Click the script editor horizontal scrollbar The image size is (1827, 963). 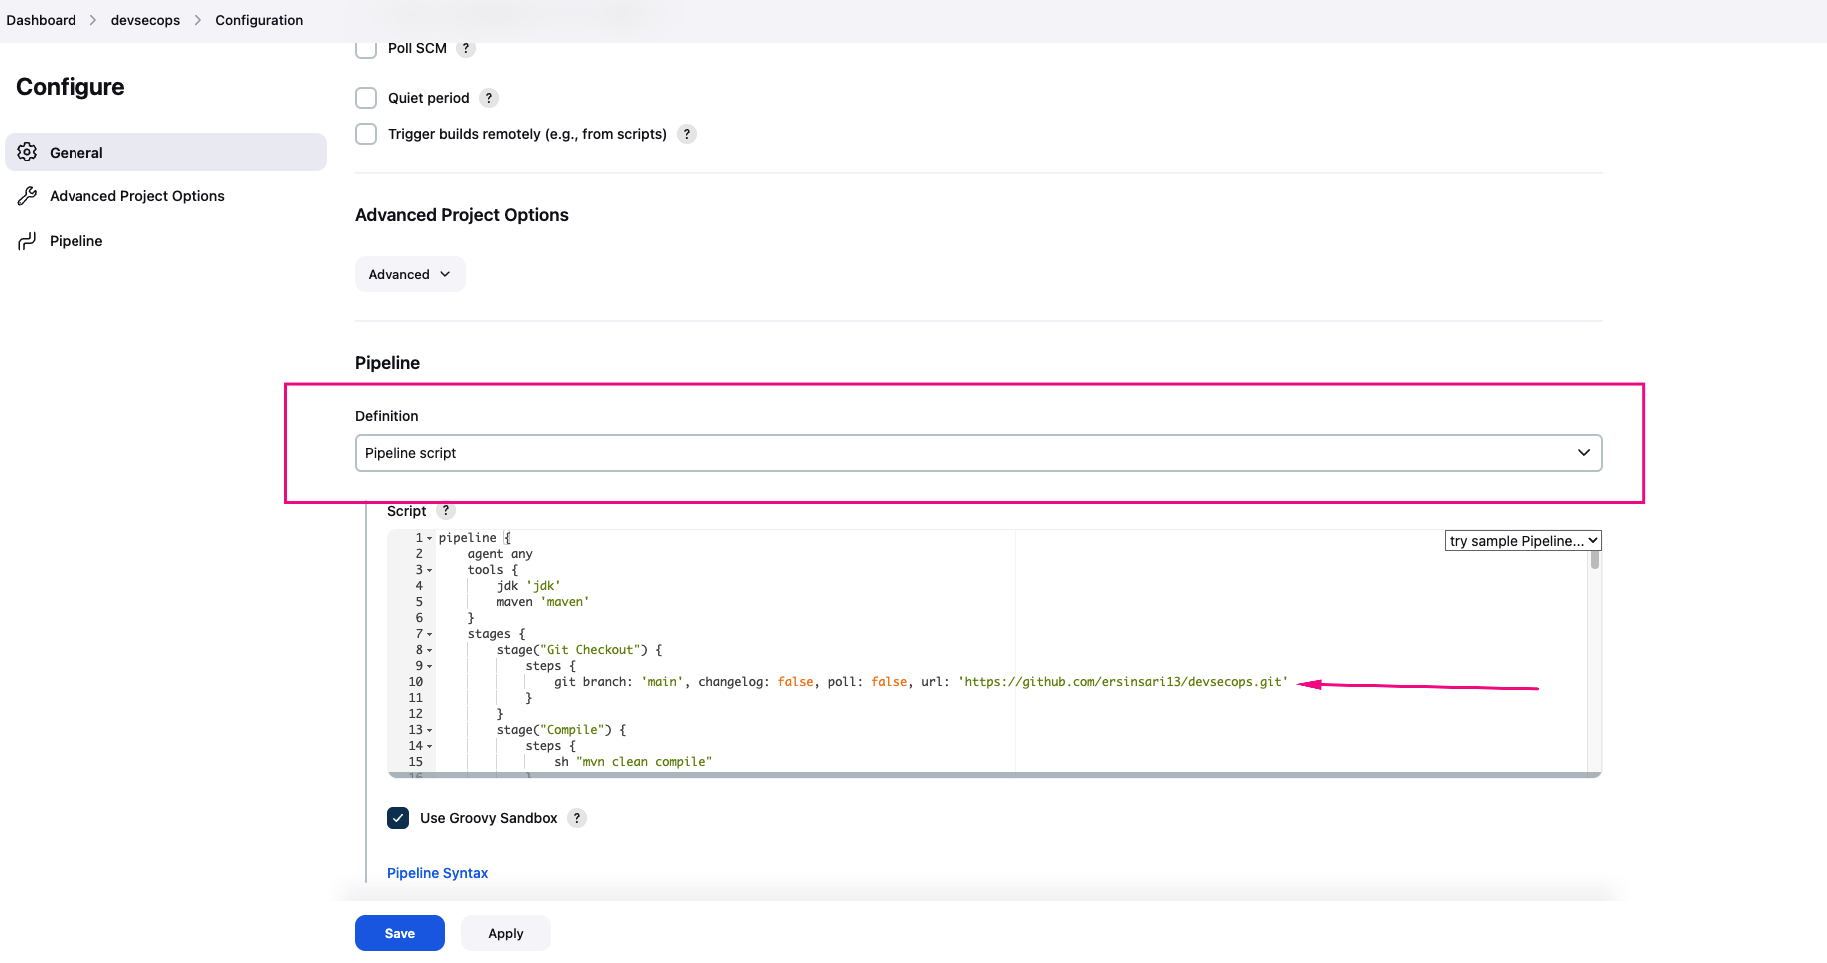tap(994, 775)
